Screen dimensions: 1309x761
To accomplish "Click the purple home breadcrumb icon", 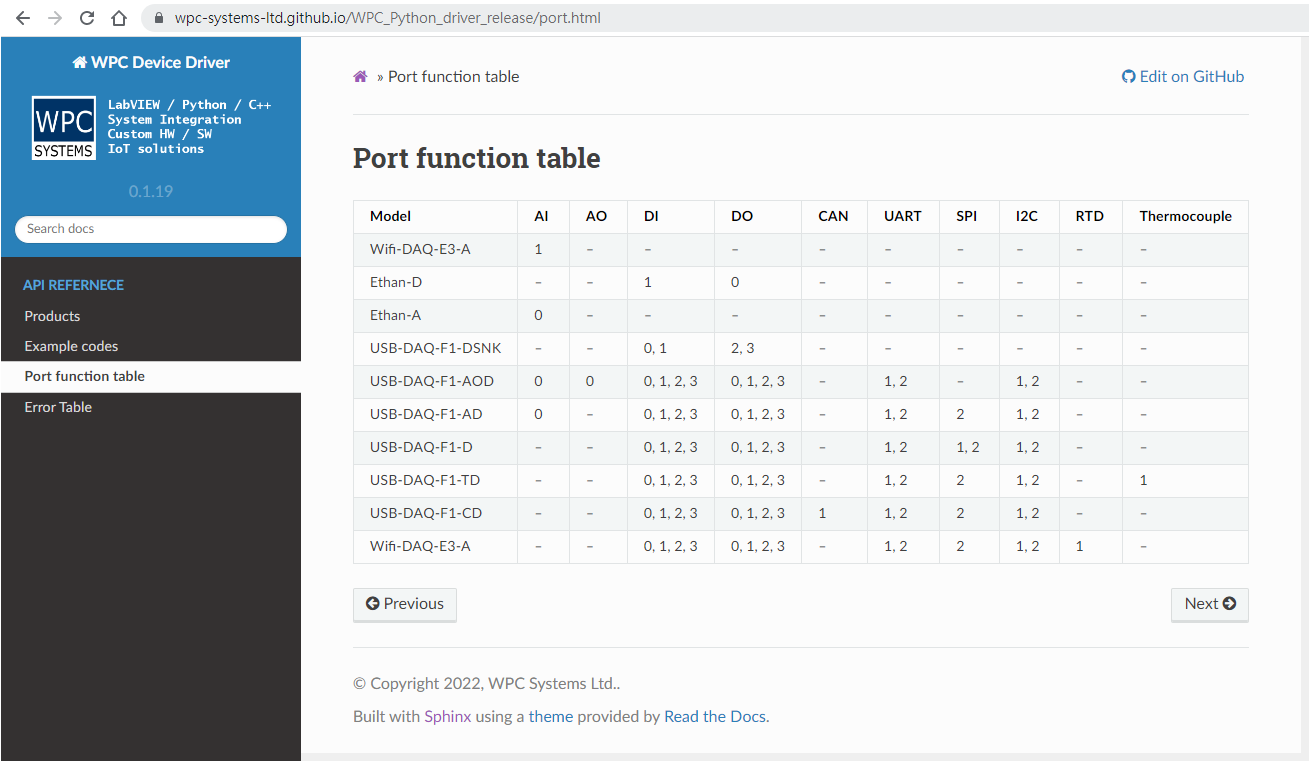I will (x=361, y=77).
